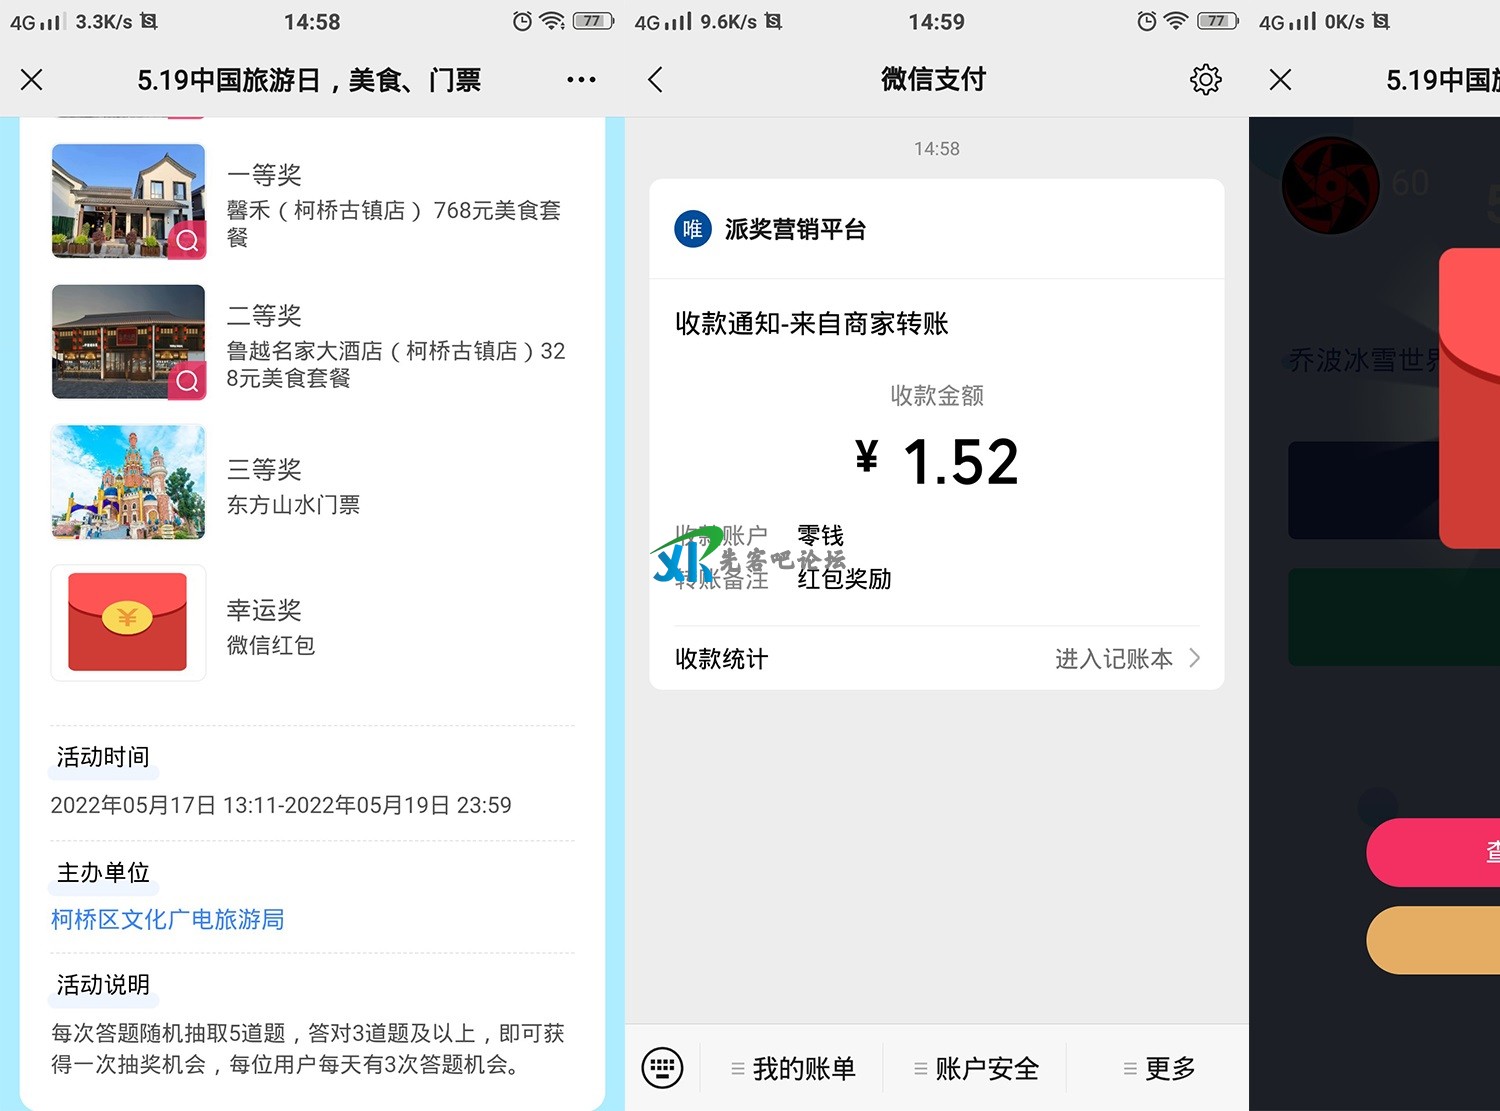Open 账户安全 menu
The height and width of the screenshot is (1111, 1500).
976,1069
